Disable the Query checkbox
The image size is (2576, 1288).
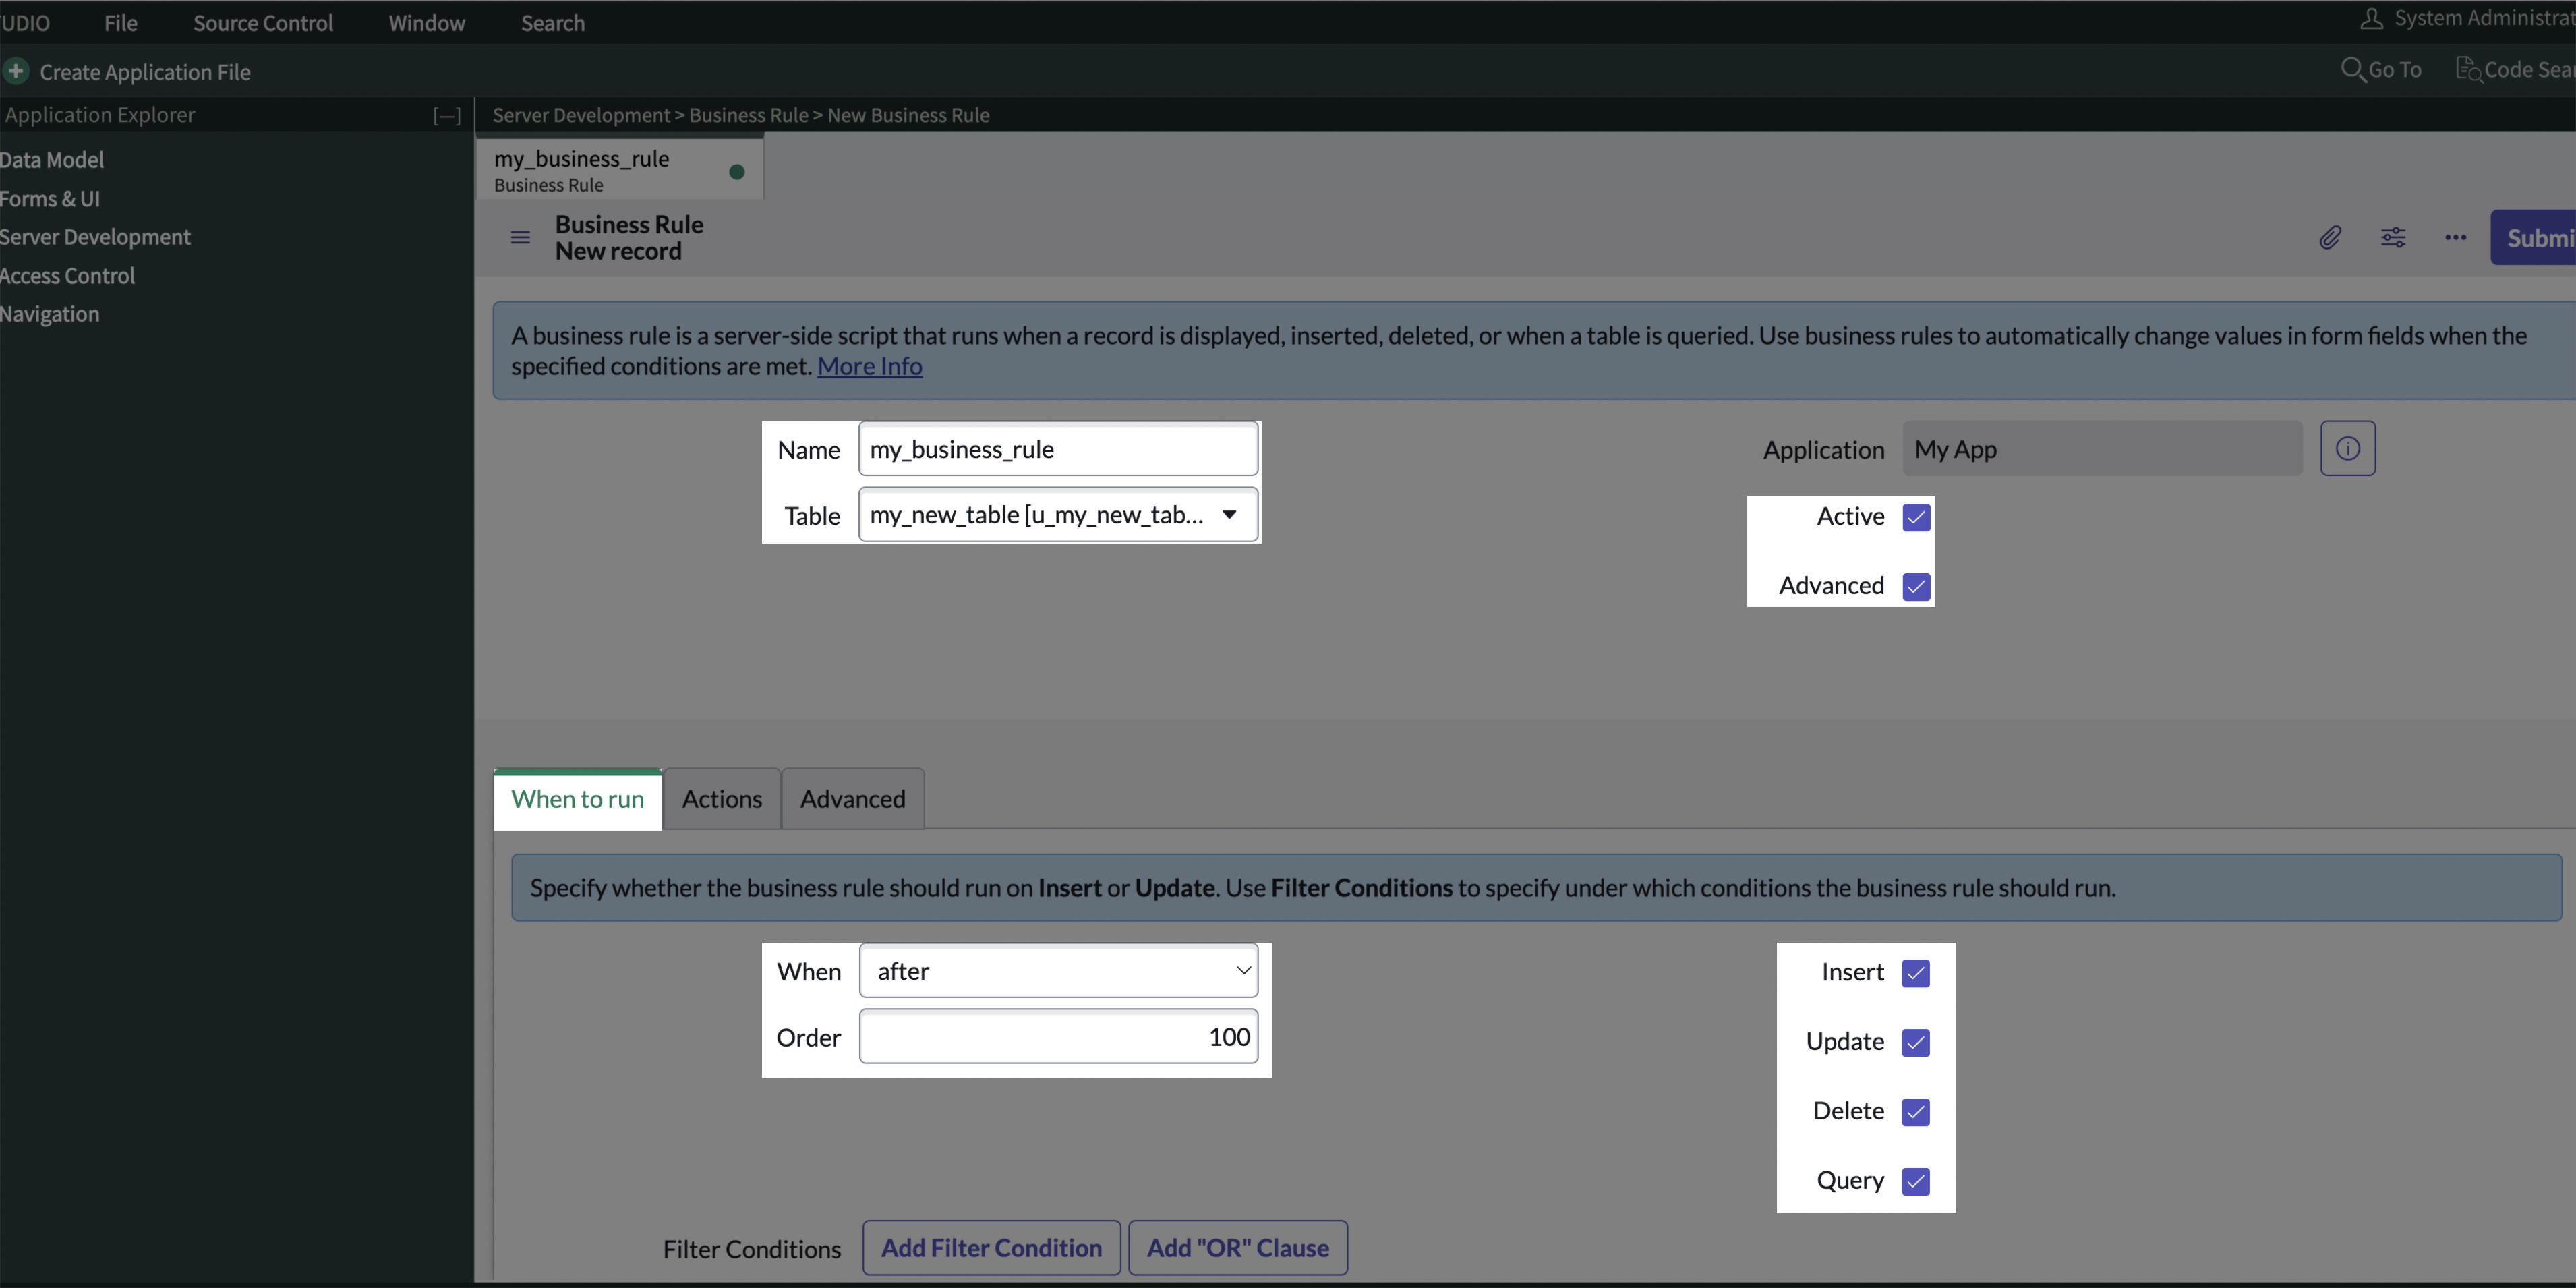click(1915, 1181)
